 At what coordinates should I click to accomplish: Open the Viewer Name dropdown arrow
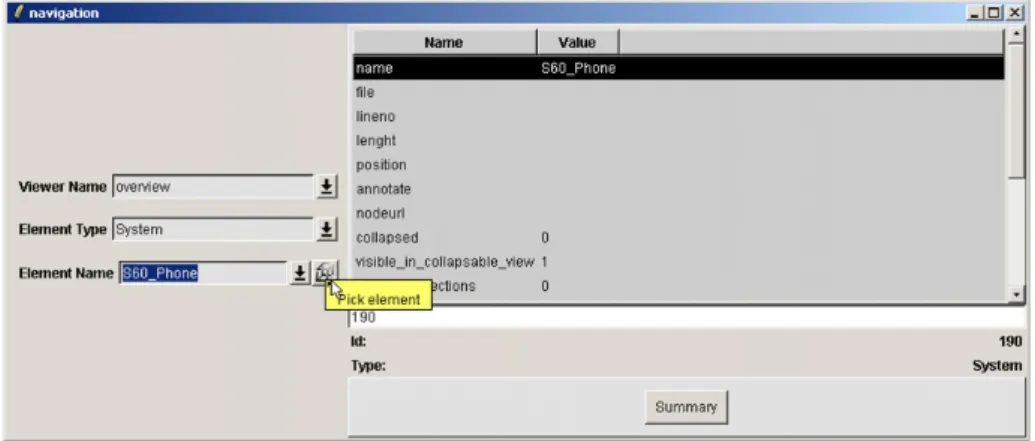(325, 187)
